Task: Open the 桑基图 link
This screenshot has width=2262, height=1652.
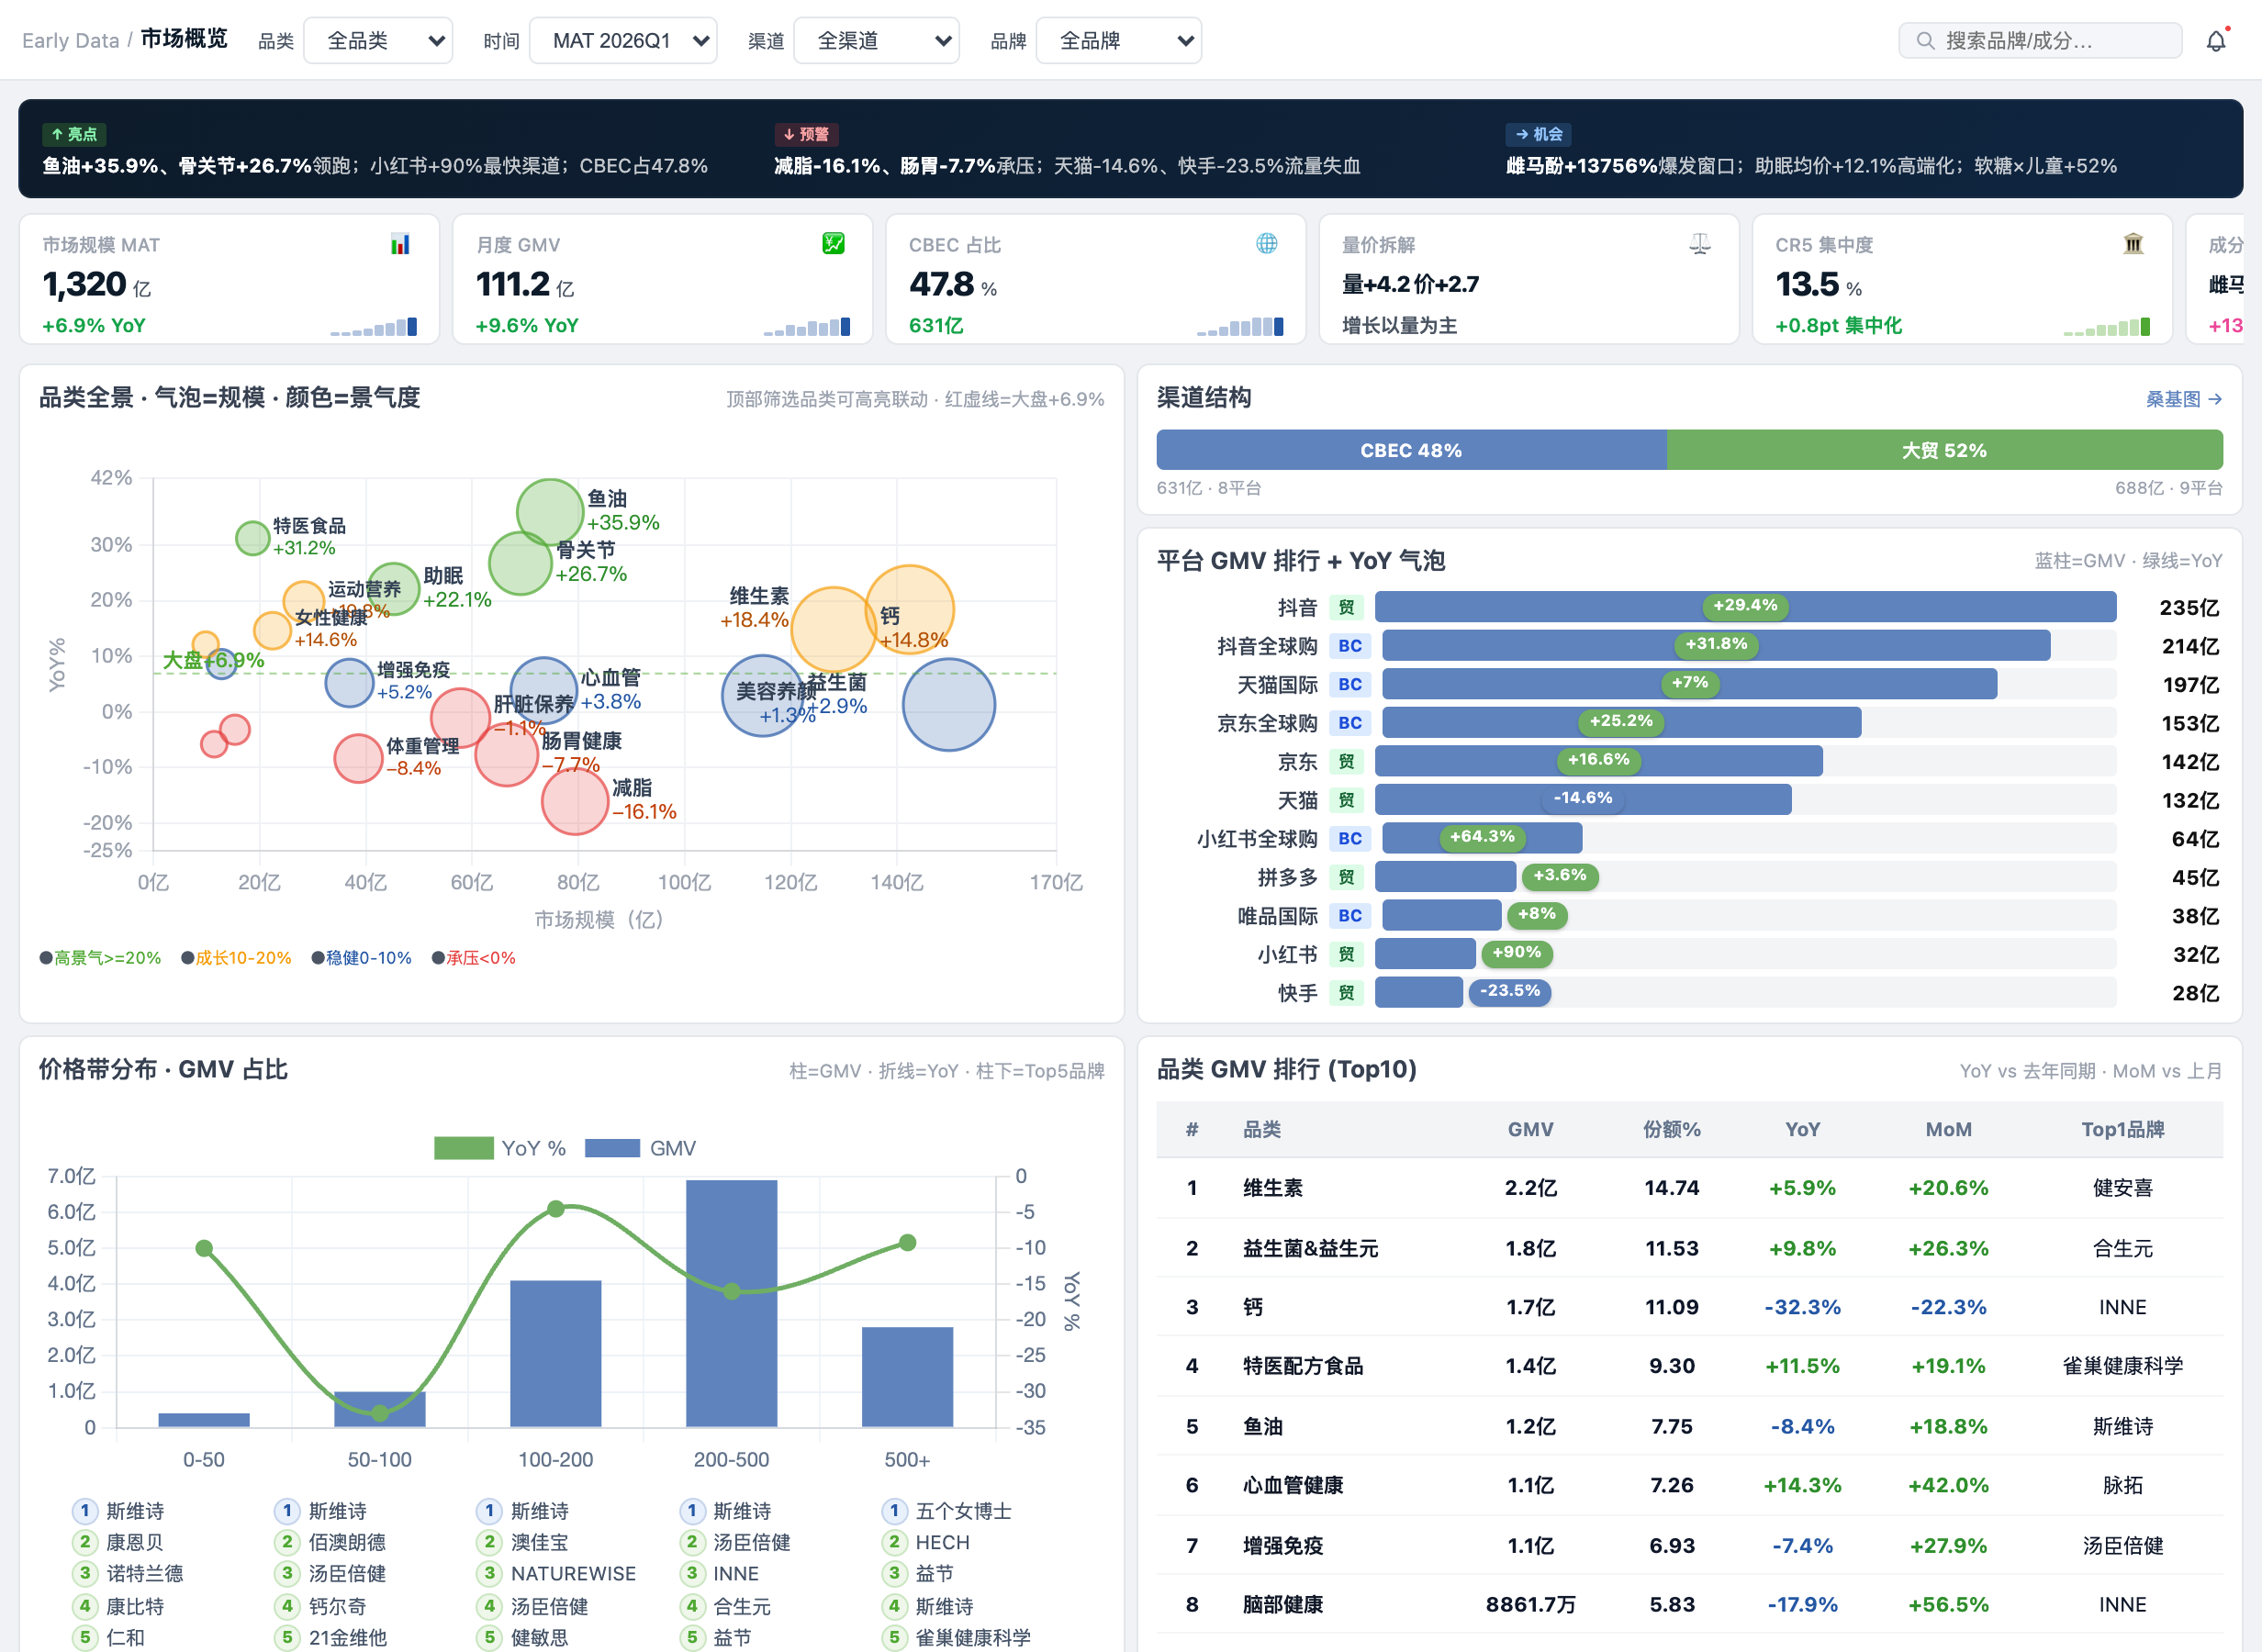Action: click(x=2183, y=399)
